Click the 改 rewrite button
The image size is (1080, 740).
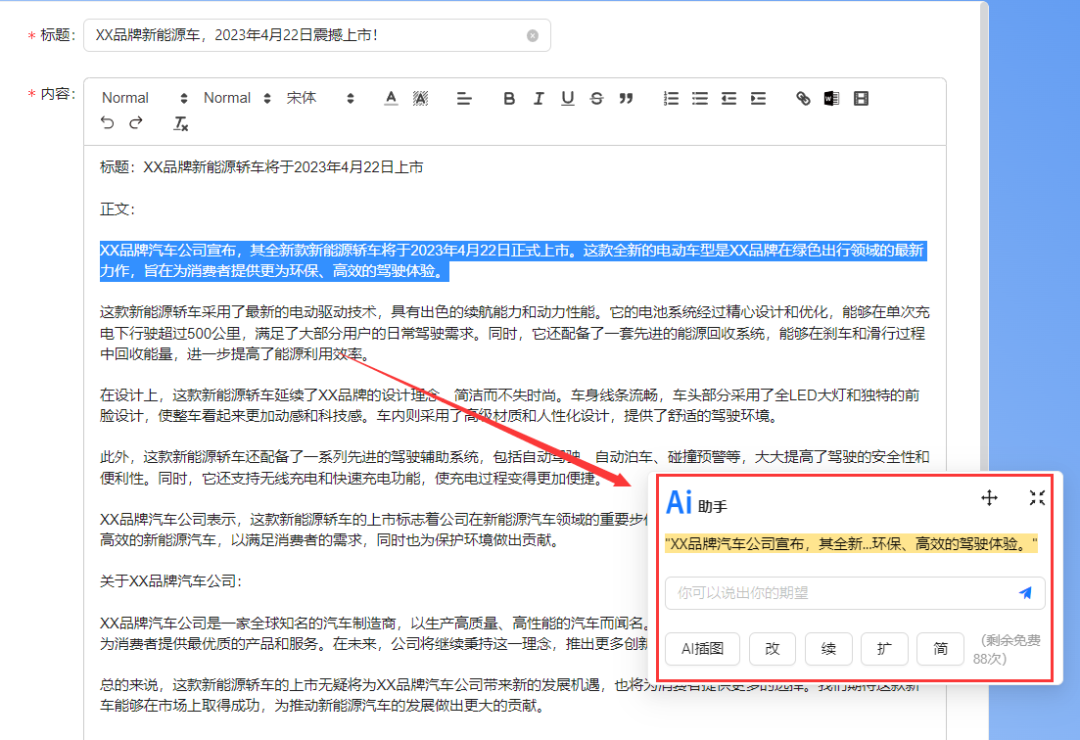[772, 648]
